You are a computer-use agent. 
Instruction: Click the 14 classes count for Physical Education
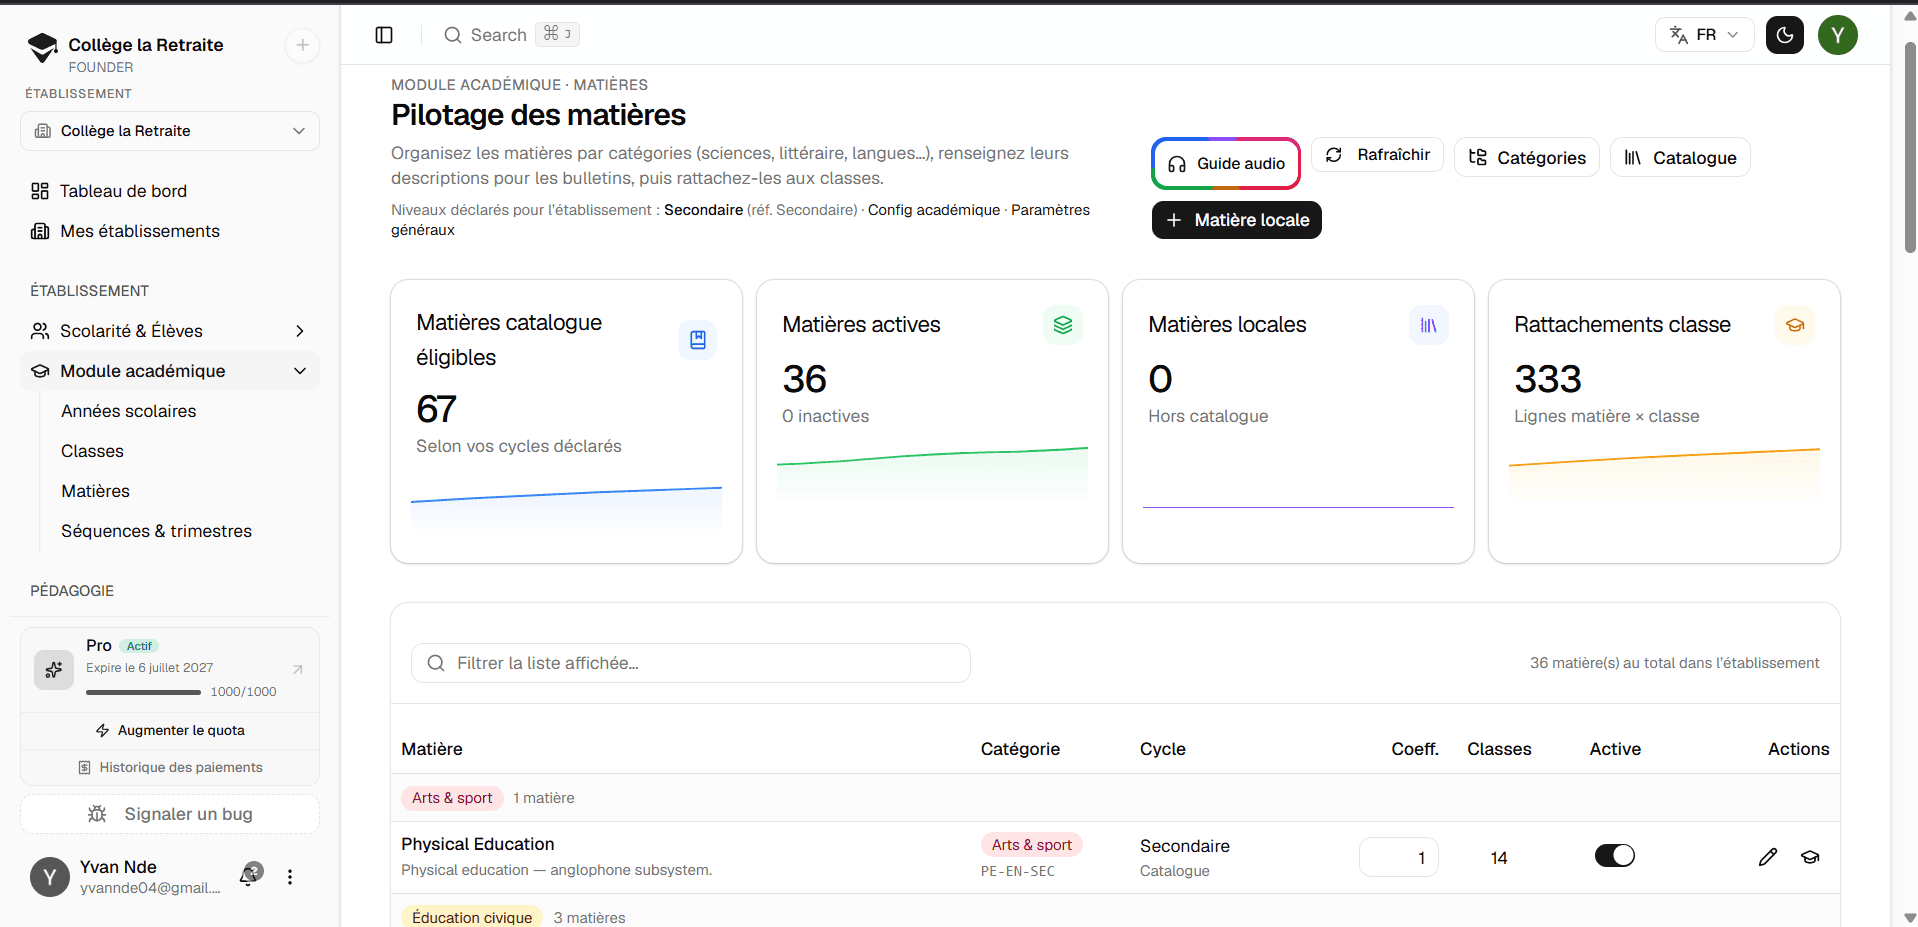coord(1498,858)
